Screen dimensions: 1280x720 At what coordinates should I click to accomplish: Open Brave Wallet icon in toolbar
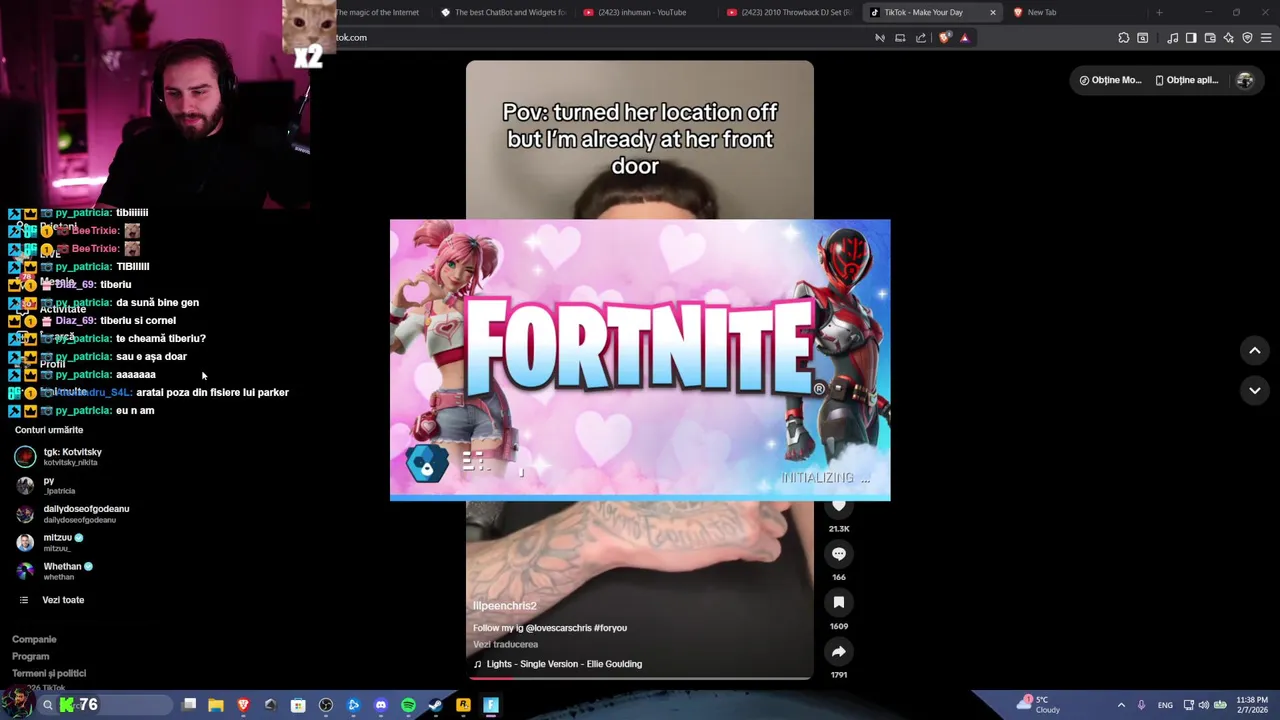click(1210, 38)
